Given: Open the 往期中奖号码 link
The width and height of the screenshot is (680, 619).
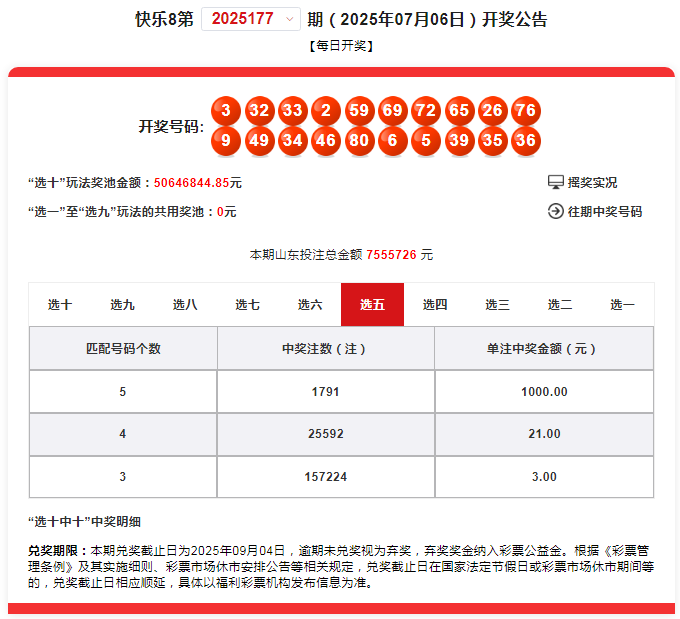Looking at the screenshot, I should coord(605,212).
